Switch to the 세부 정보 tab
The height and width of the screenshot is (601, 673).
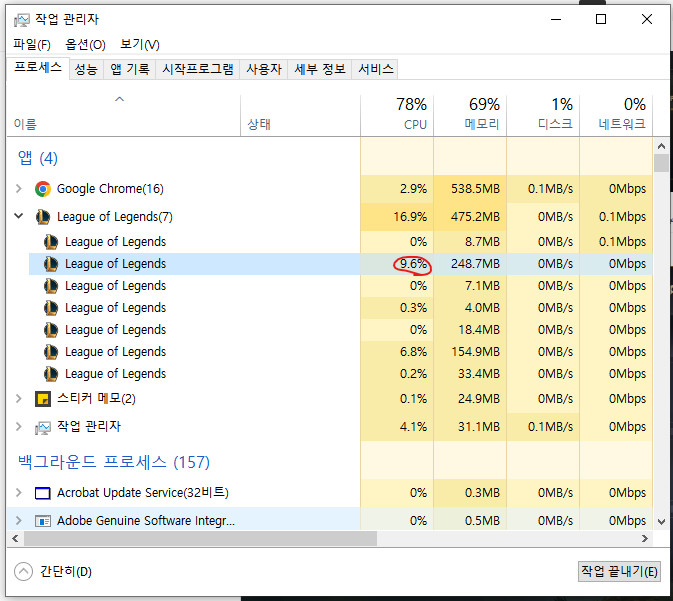pyautogui.click(x=320, y=69)
